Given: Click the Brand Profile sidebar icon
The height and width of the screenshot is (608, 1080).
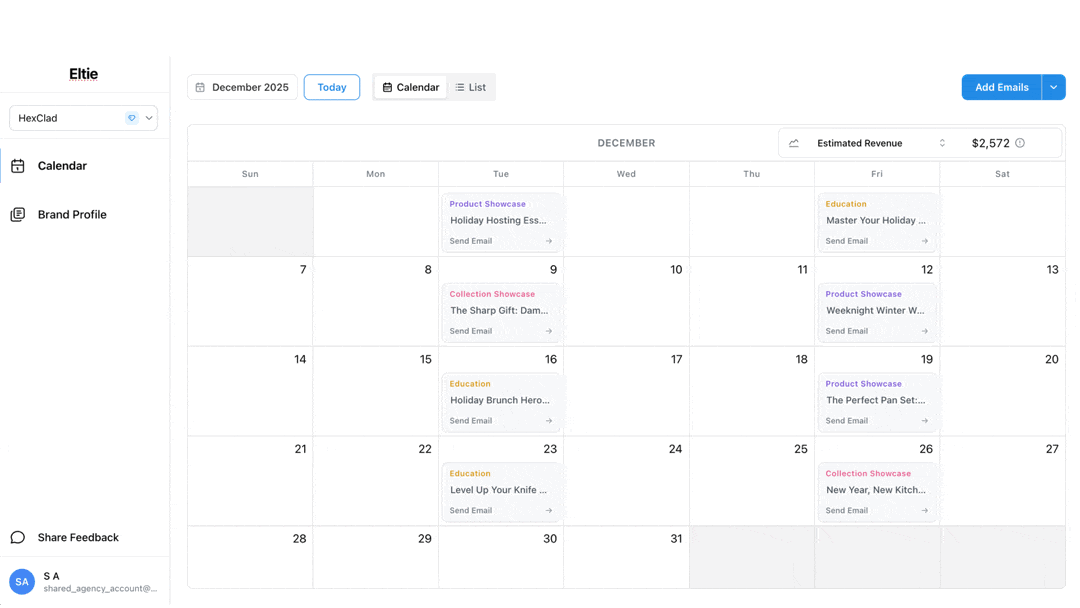Looking at the screenshot, I should 18,215.
